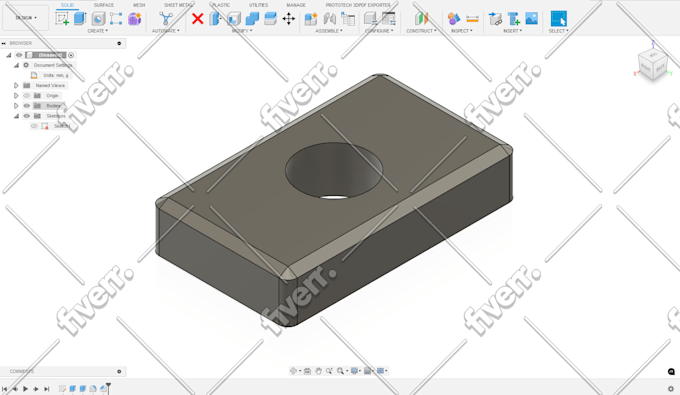This screenshot has width=680, height=395.
Task: Open the Assemble dropdown menu
Action: (329, 31)
